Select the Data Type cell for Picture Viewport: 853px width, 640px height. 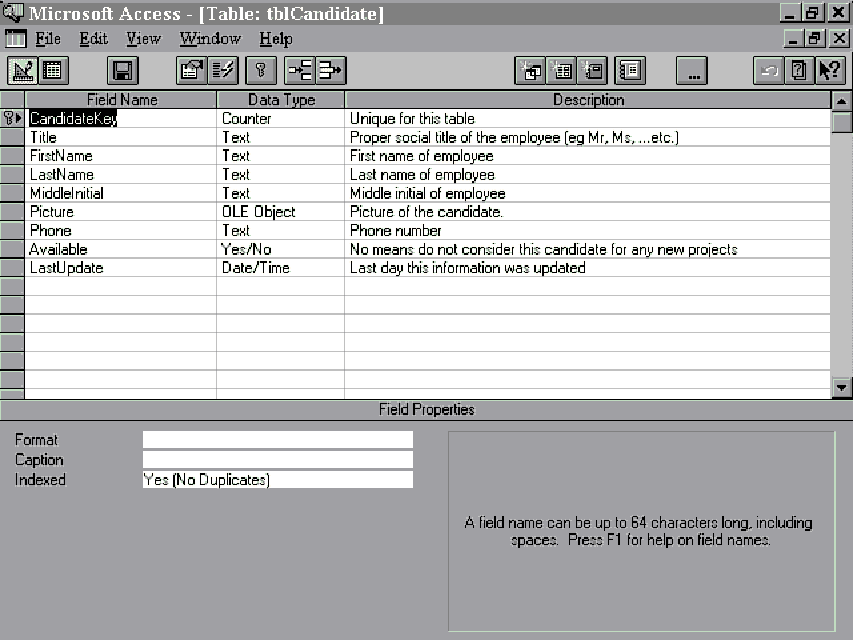pyautogui.click(x=280, y=212)
